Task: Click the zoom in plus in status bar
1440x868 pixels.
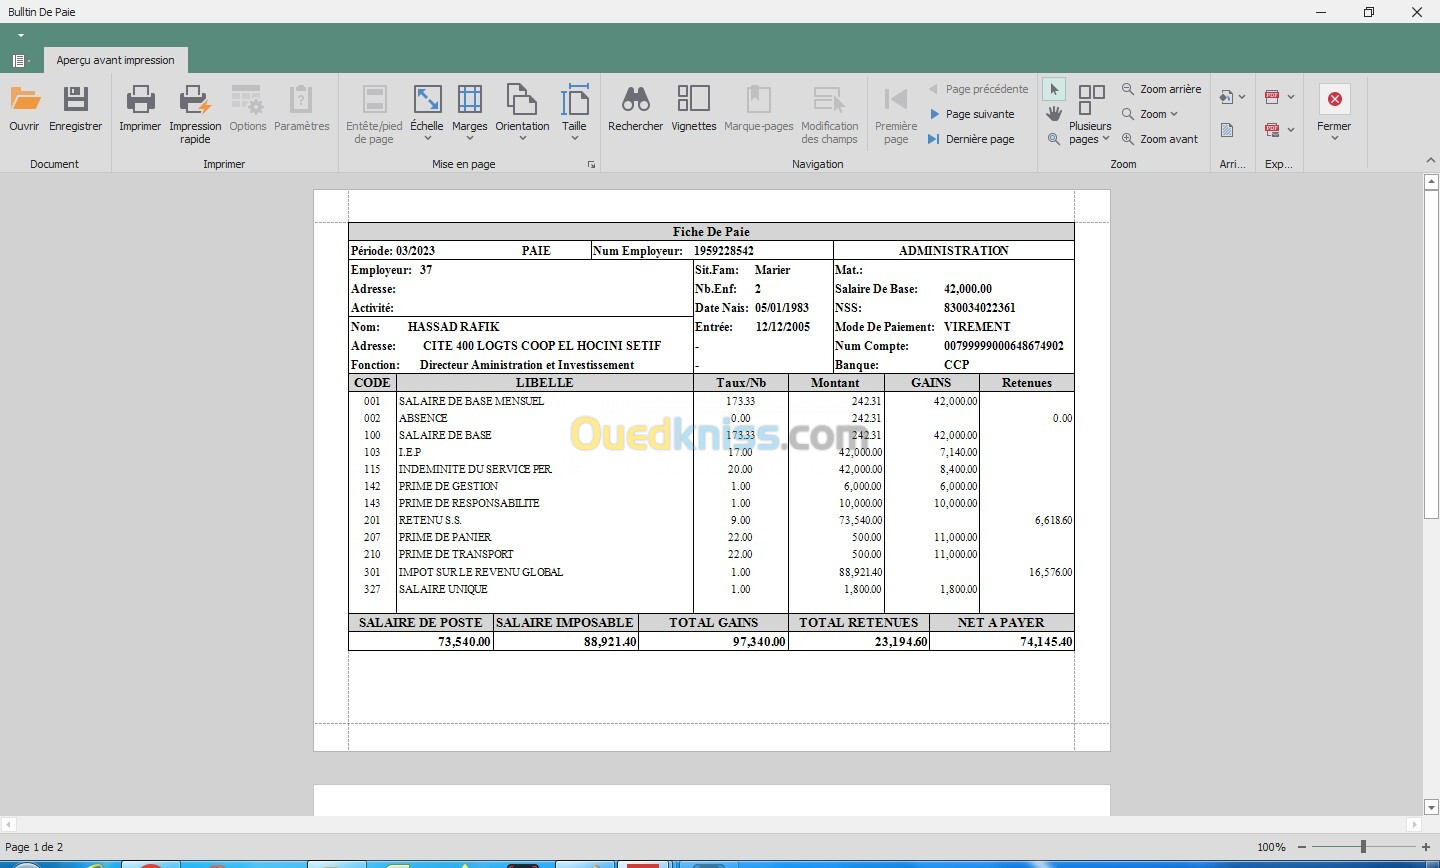Action: click(1426, 847)
